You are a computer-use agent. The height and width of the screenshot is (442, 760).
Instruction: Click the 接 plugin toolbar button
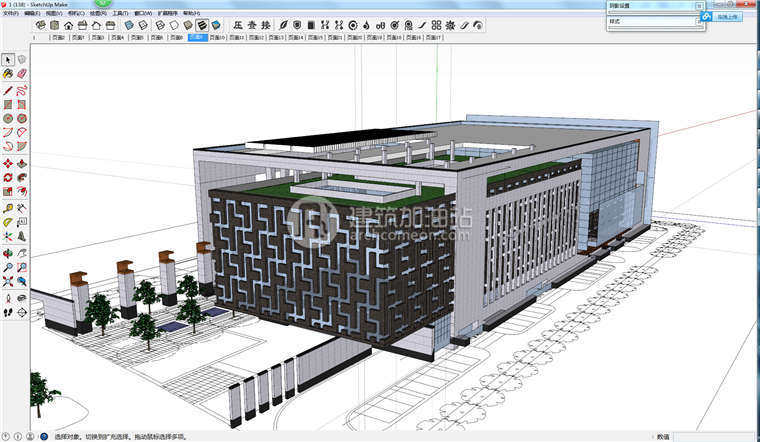[x=266, y=25]
